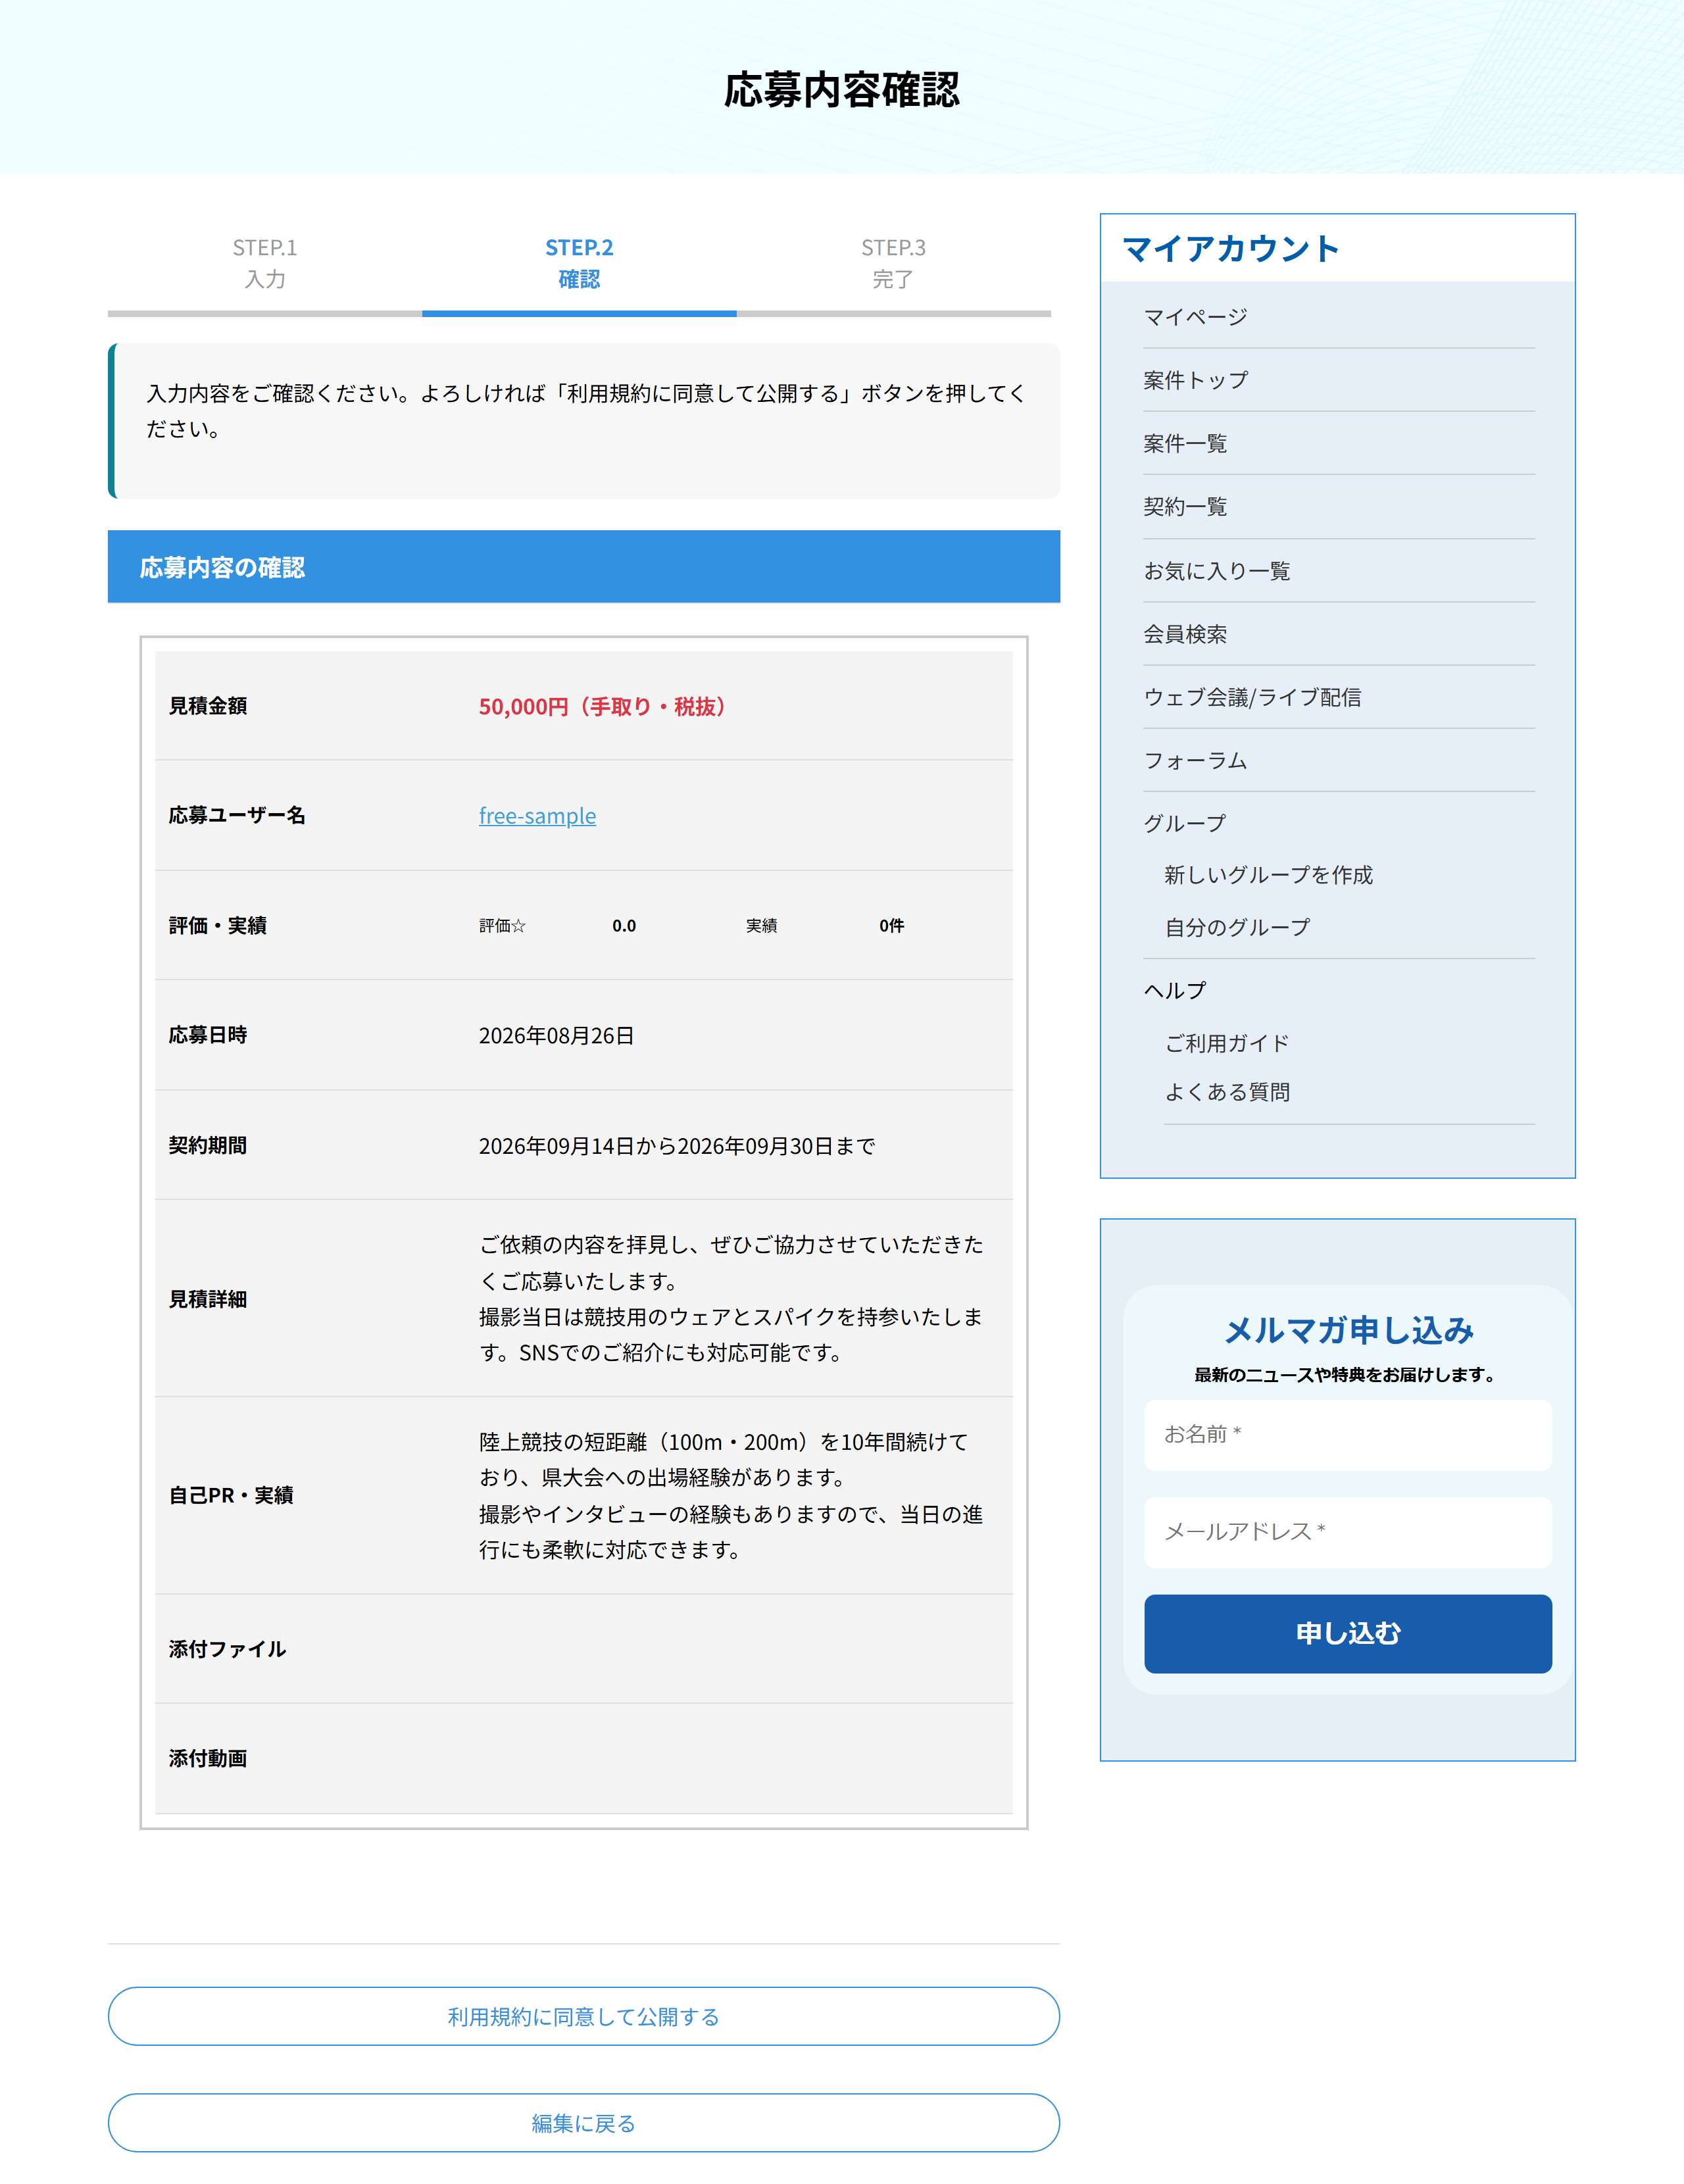Screen dimensions: 1684x2184
Task: Click the 添付ファイル row label
Action: [x=227, y=1649]
